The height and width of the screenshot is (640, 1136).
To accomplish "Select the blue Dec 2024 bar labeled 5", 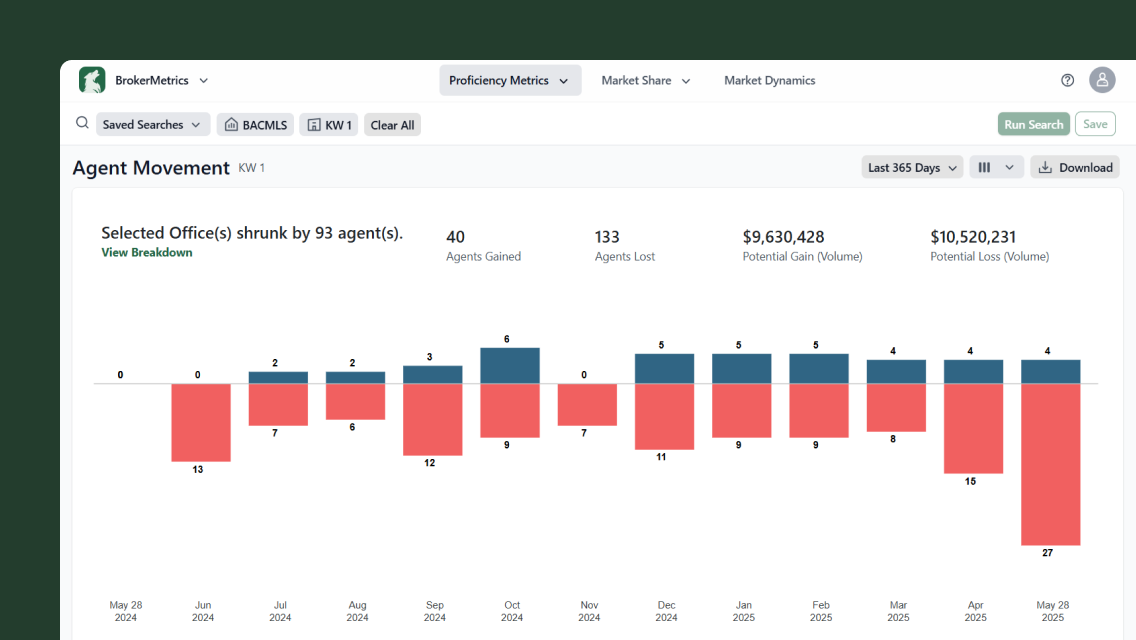I will (664, 368).
